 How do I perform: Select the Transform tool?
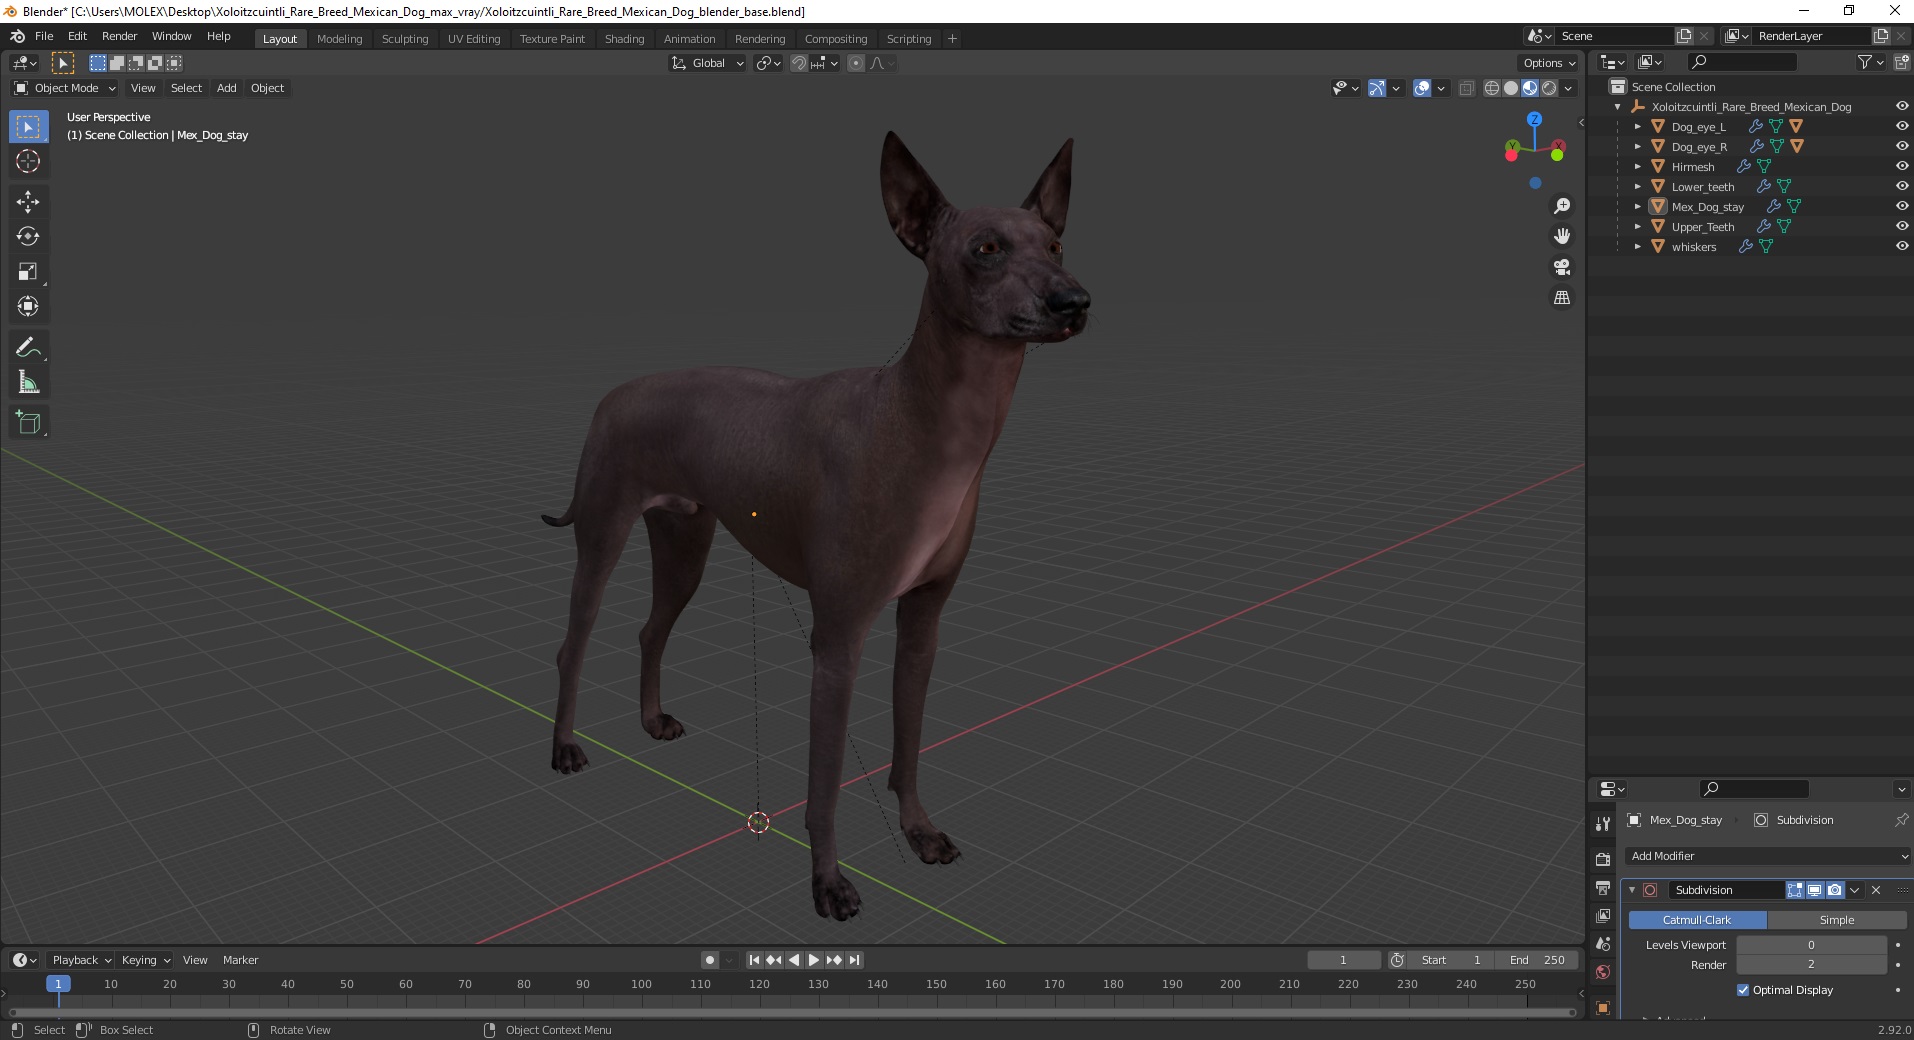coord(28,307)
